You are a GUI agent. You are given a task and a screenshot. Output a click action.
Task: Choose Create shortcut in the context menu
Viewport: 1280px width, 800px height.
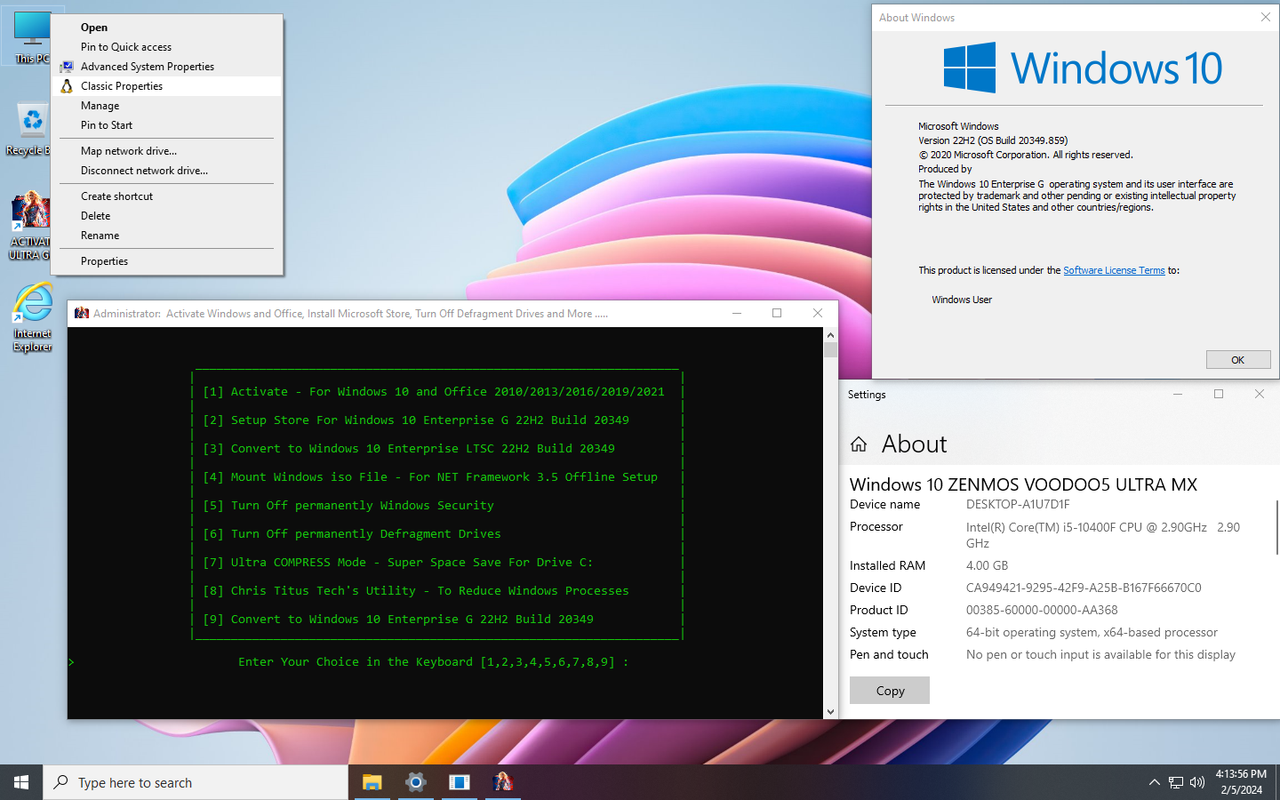click(167, 196)
